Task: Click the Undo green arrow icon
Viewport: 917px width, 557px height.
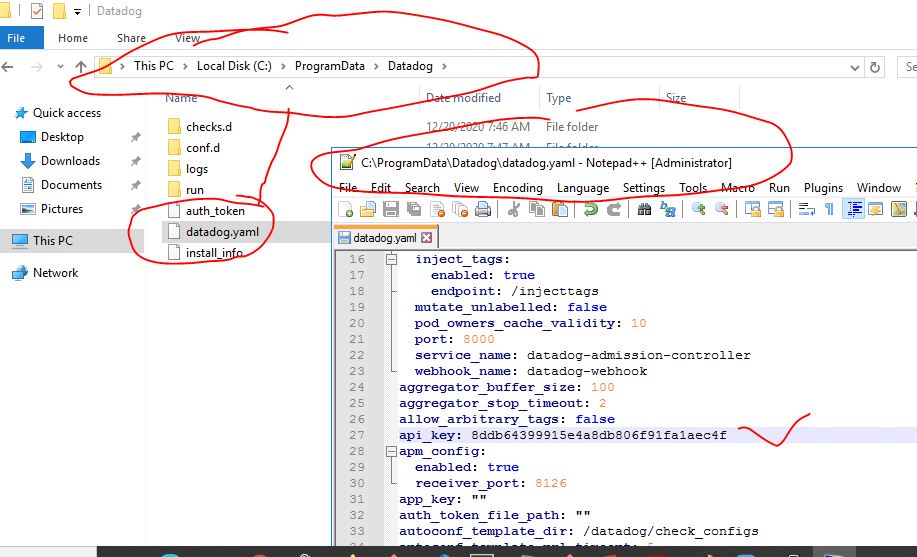Action: [x=591, y=209]
